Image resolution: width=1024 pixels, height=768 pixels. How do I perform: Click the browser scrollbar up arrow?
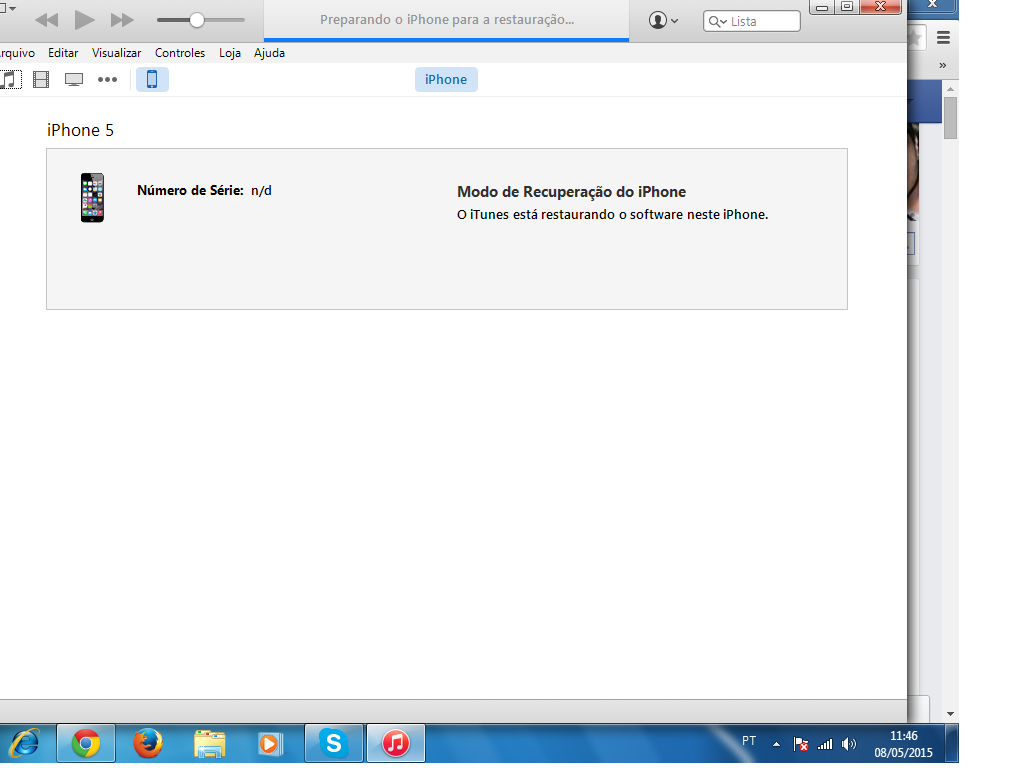(950, 89)
